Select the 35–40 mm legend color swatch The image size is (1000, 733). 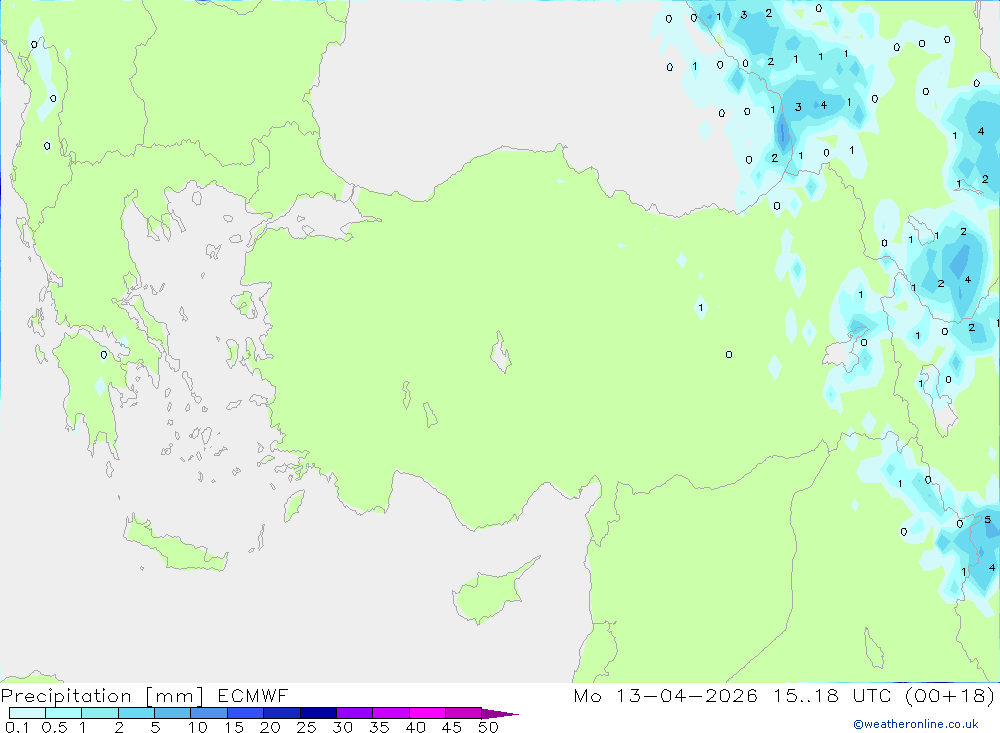(x=391, y=713)
